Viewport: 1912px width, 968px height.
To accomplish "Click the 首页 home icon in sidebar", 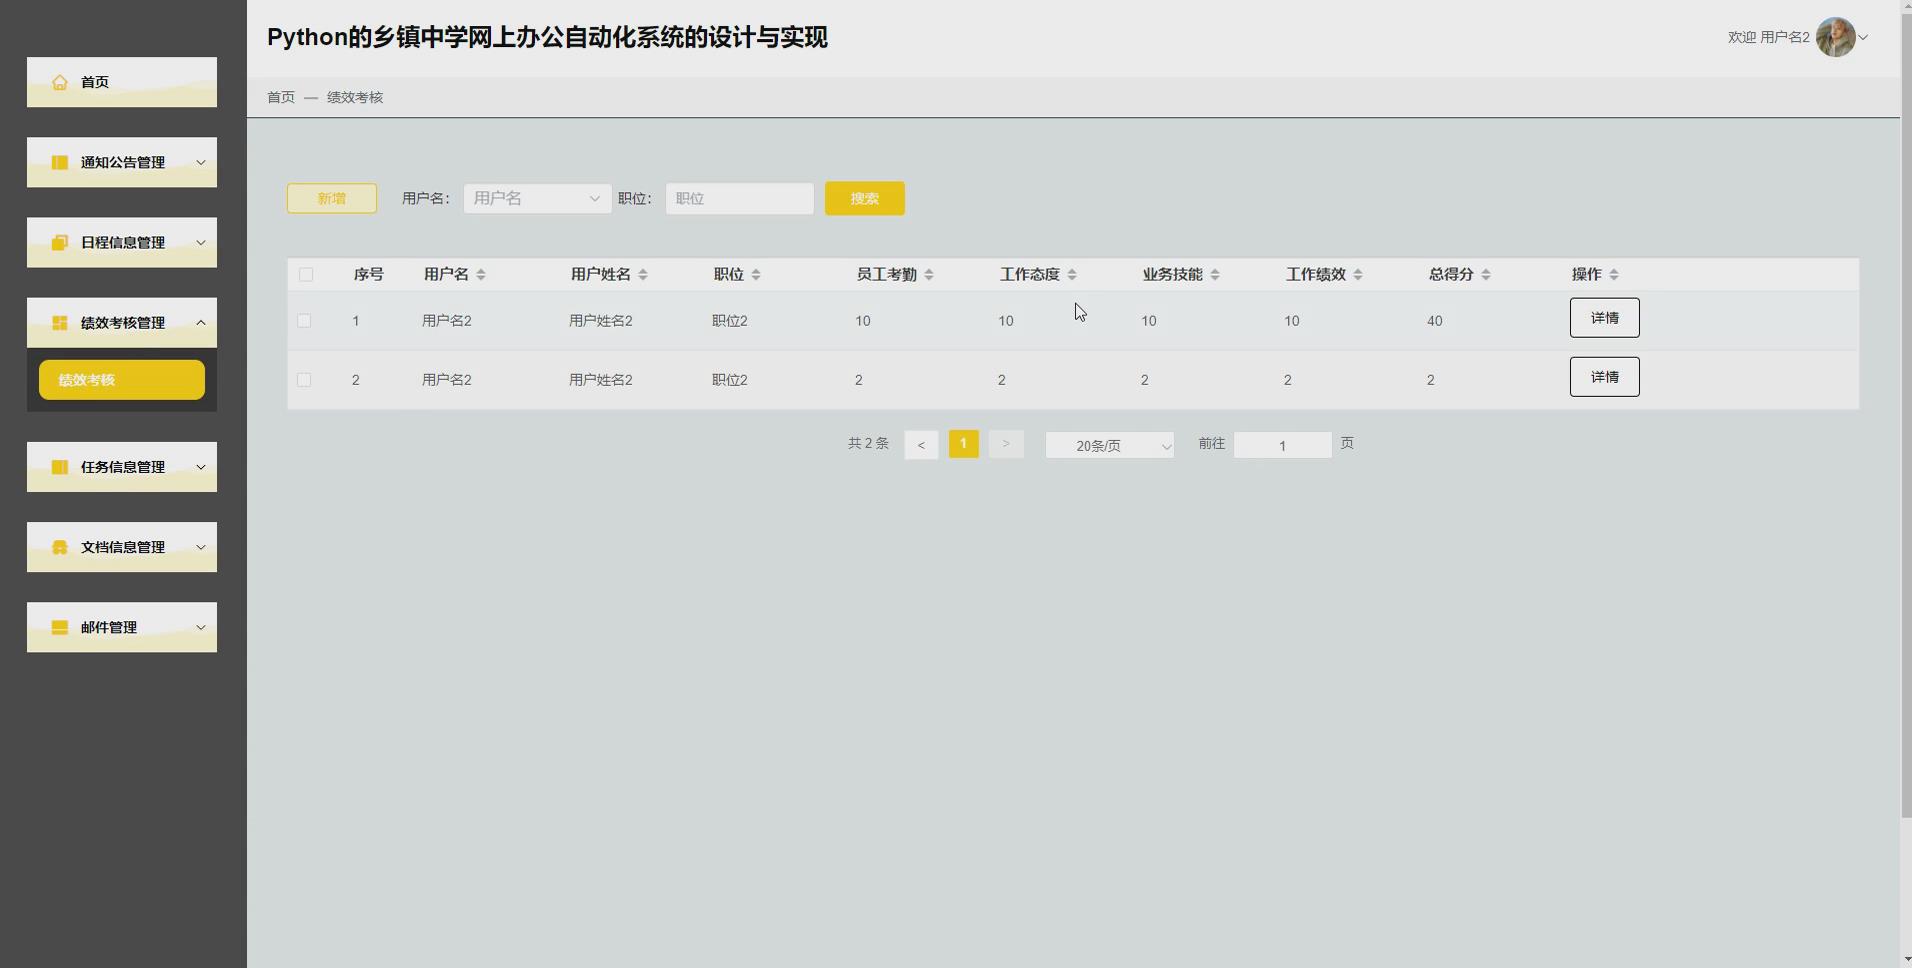I will pyautogui.click(x=59, y=82).
